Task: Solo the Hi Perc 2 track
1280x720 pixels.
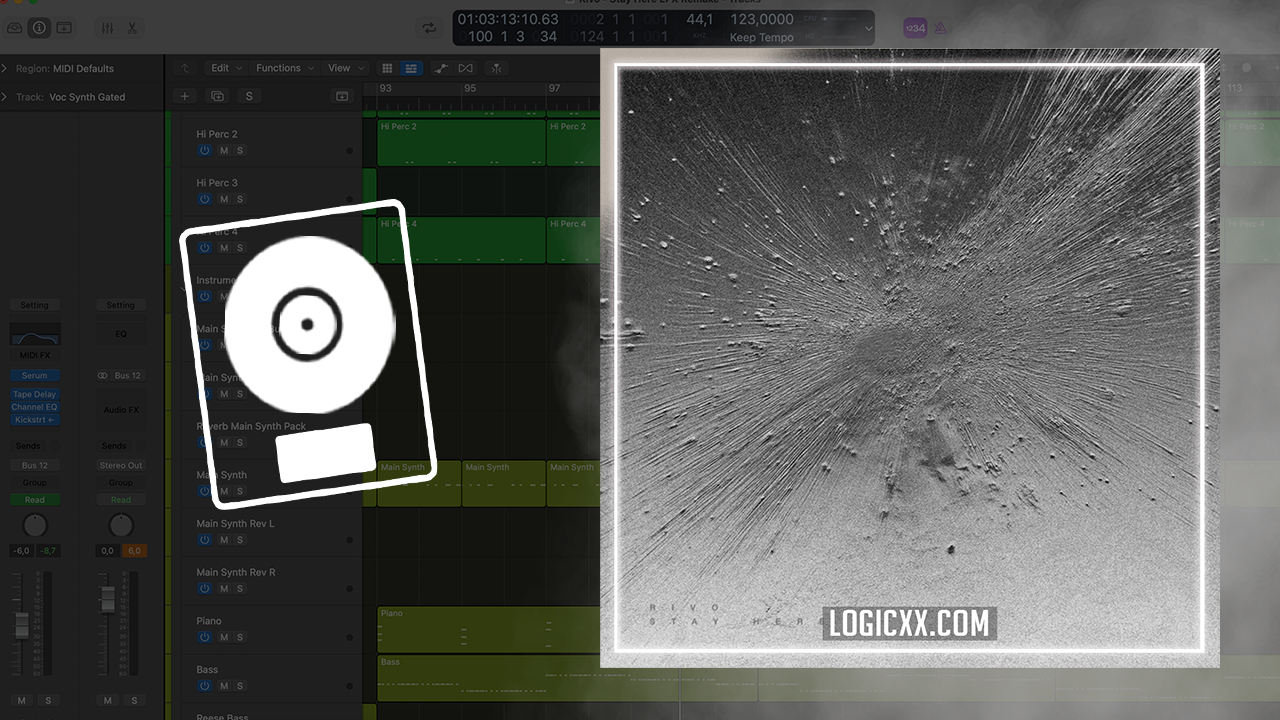Action: click(x=240, y=150)
